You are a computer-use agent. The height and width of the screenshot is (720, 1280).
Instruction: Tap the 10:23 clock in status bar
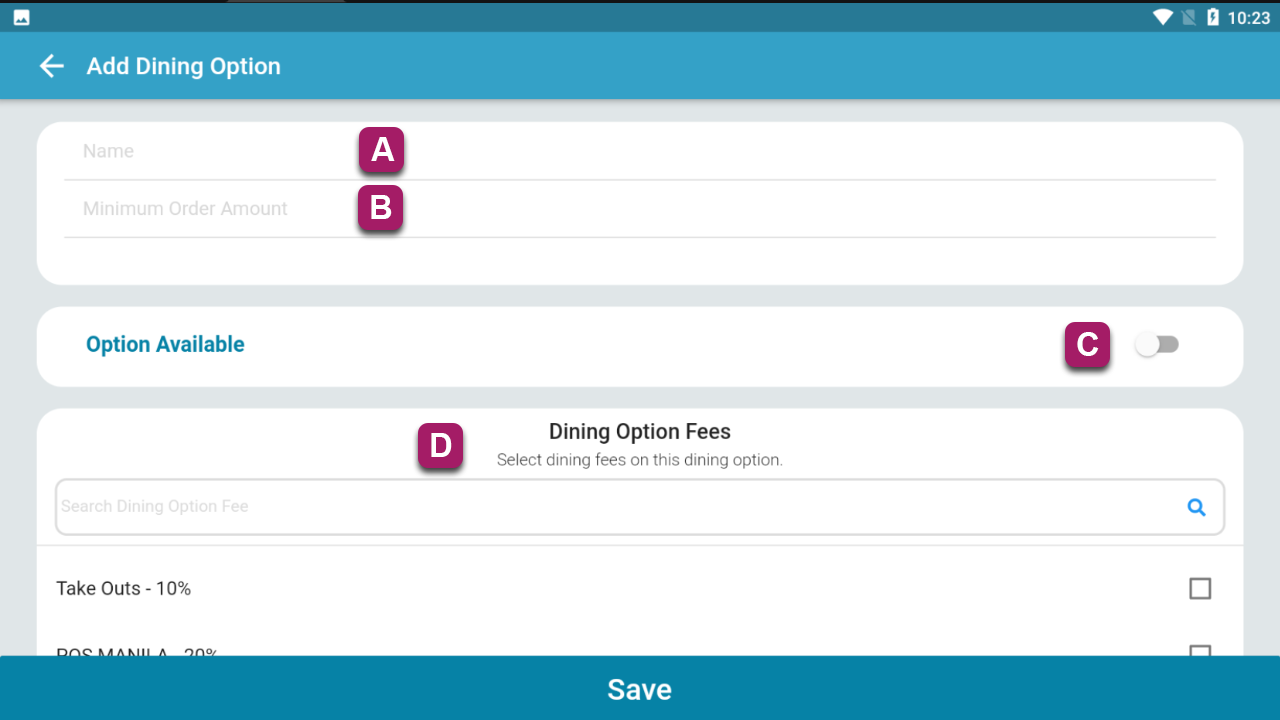point(1248,17)
